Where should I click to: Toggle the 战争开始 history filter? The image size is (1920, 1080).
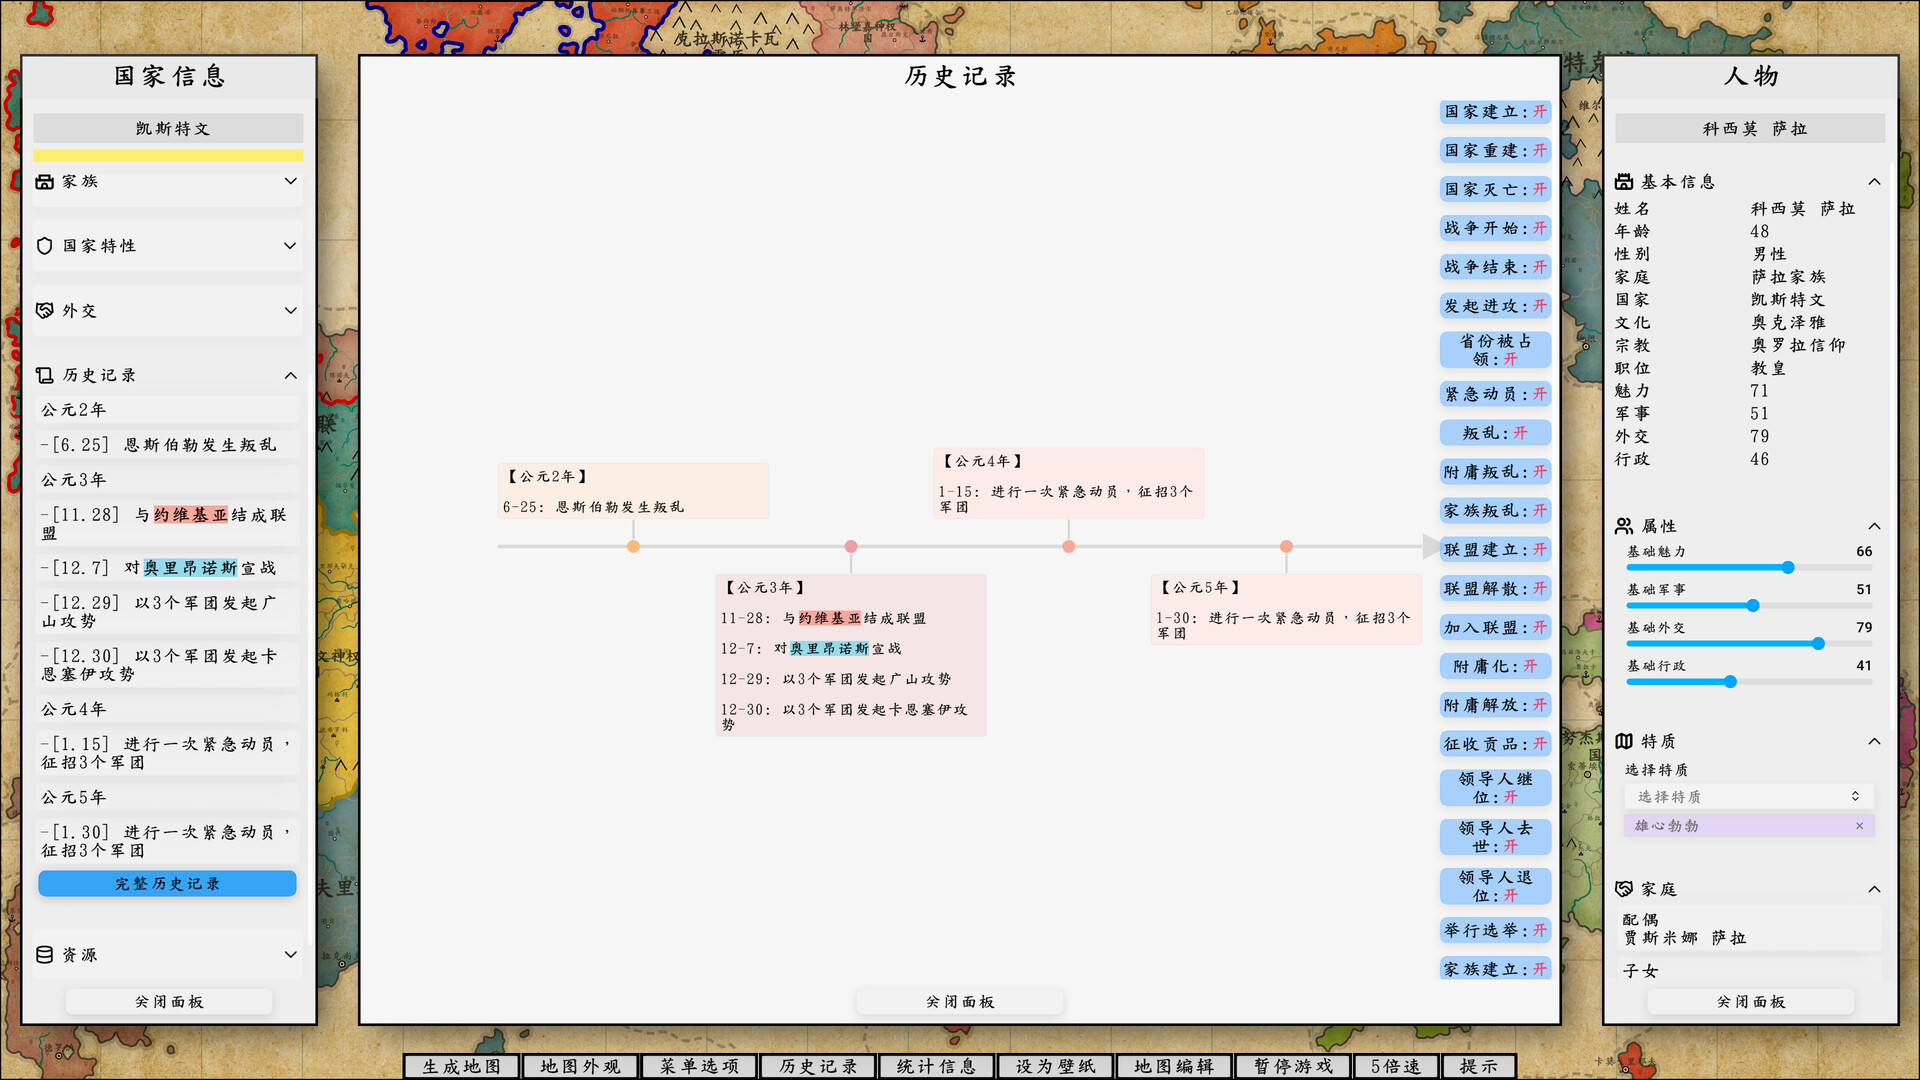[1495, 228]
